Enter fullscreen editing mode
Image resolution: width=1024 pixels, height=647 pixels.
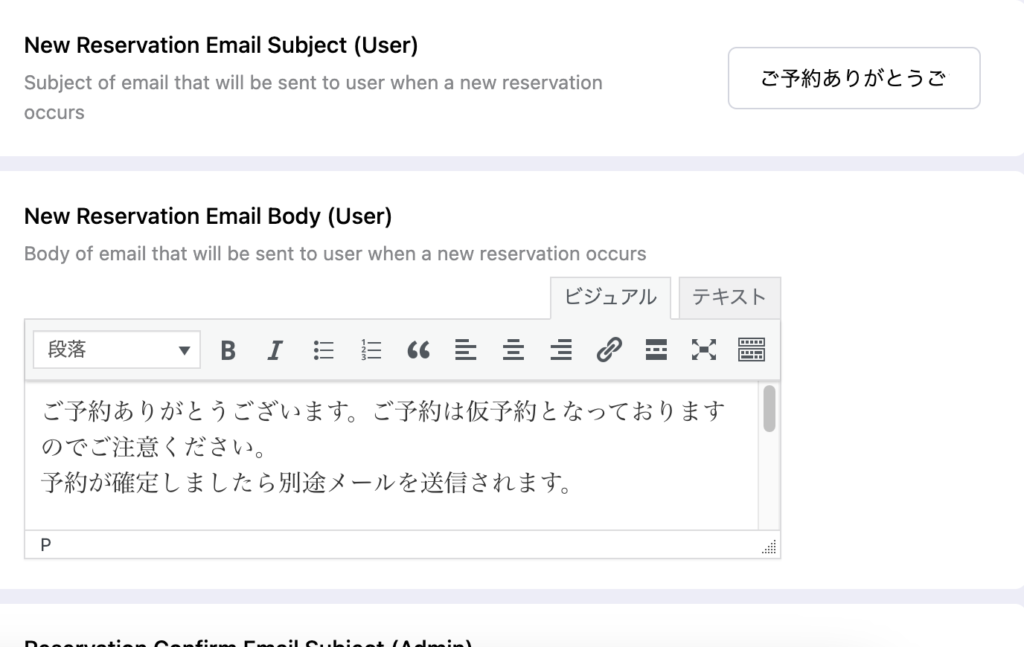pos(704,350)
